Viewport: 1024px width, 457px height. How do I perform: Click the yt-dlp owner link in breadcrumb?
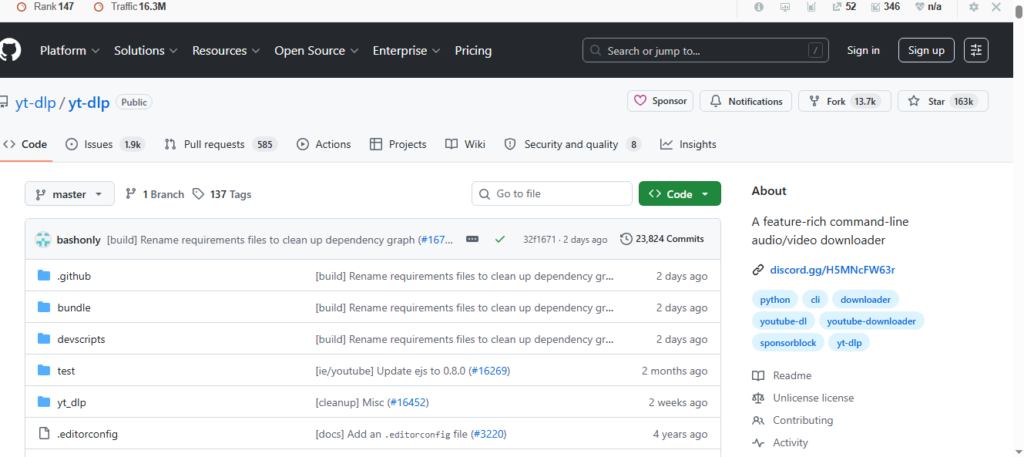coord(36,102)
